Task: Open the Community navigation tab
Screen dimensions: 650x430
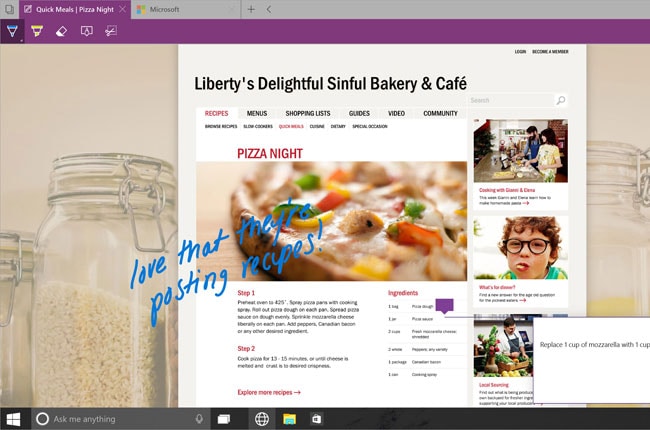Action: tap(440, 114)
